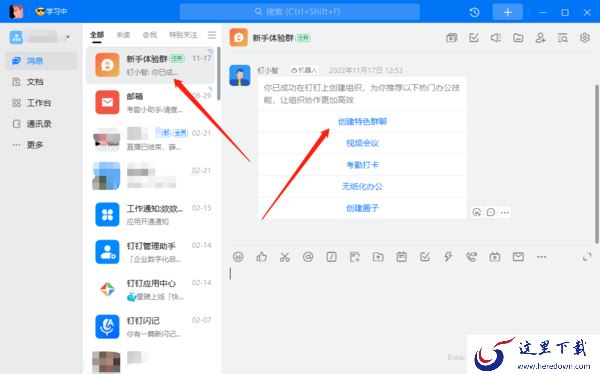Open group settings gear icon
Viewport: 600px width, 374px height.
click(585, 38)
